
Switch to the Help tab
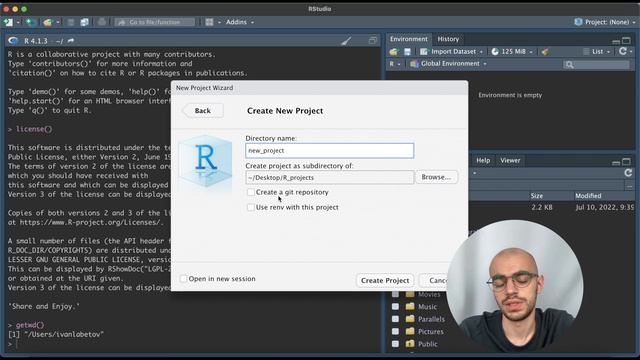point(483,160)
